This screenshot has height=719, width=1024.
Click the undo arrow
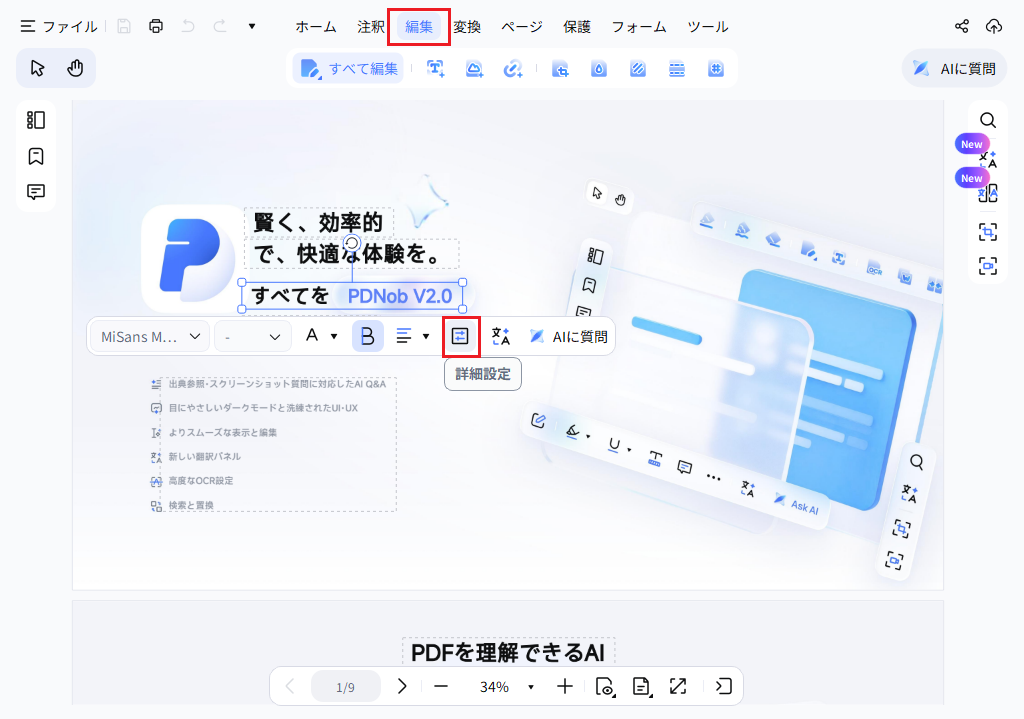188,26
